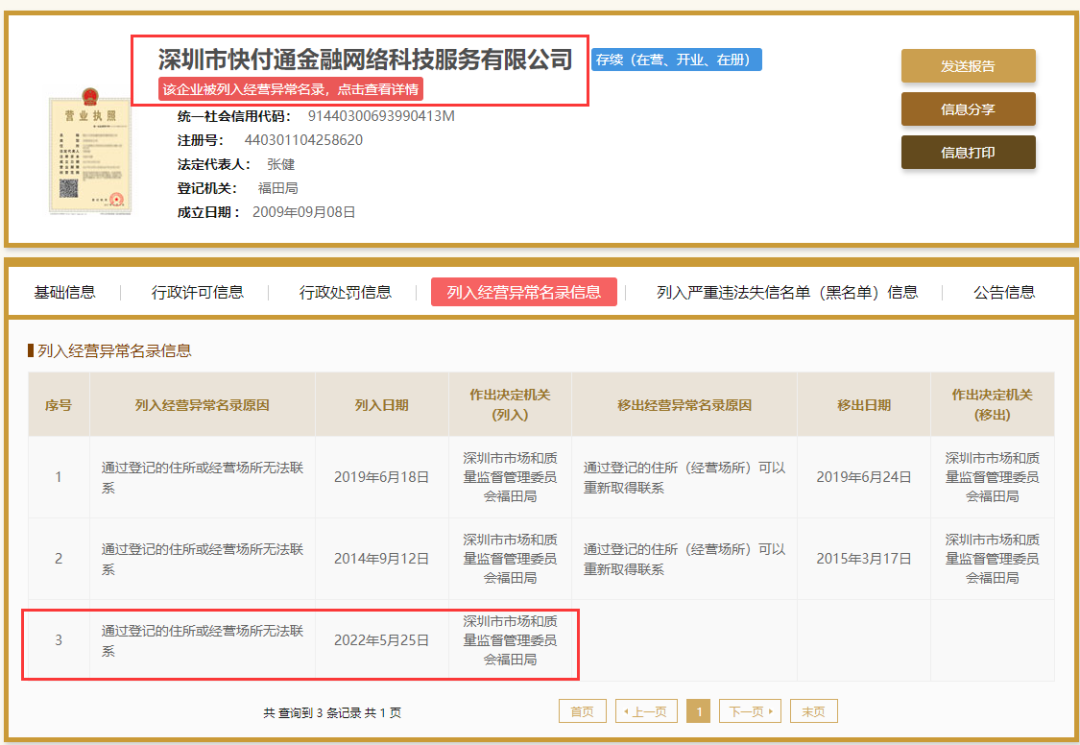Viewport: 1080px width, 745px height.
Task: Click row 1's removal authority cell
Action: pos(992,476)
